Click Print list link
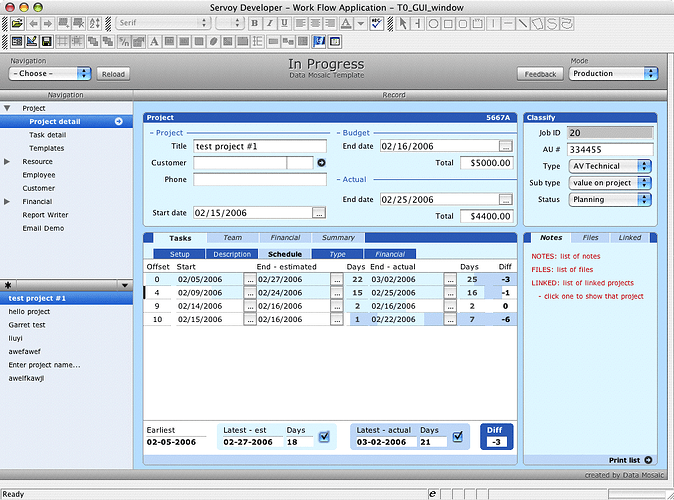 pyautogui.click(x=624, y=460)
